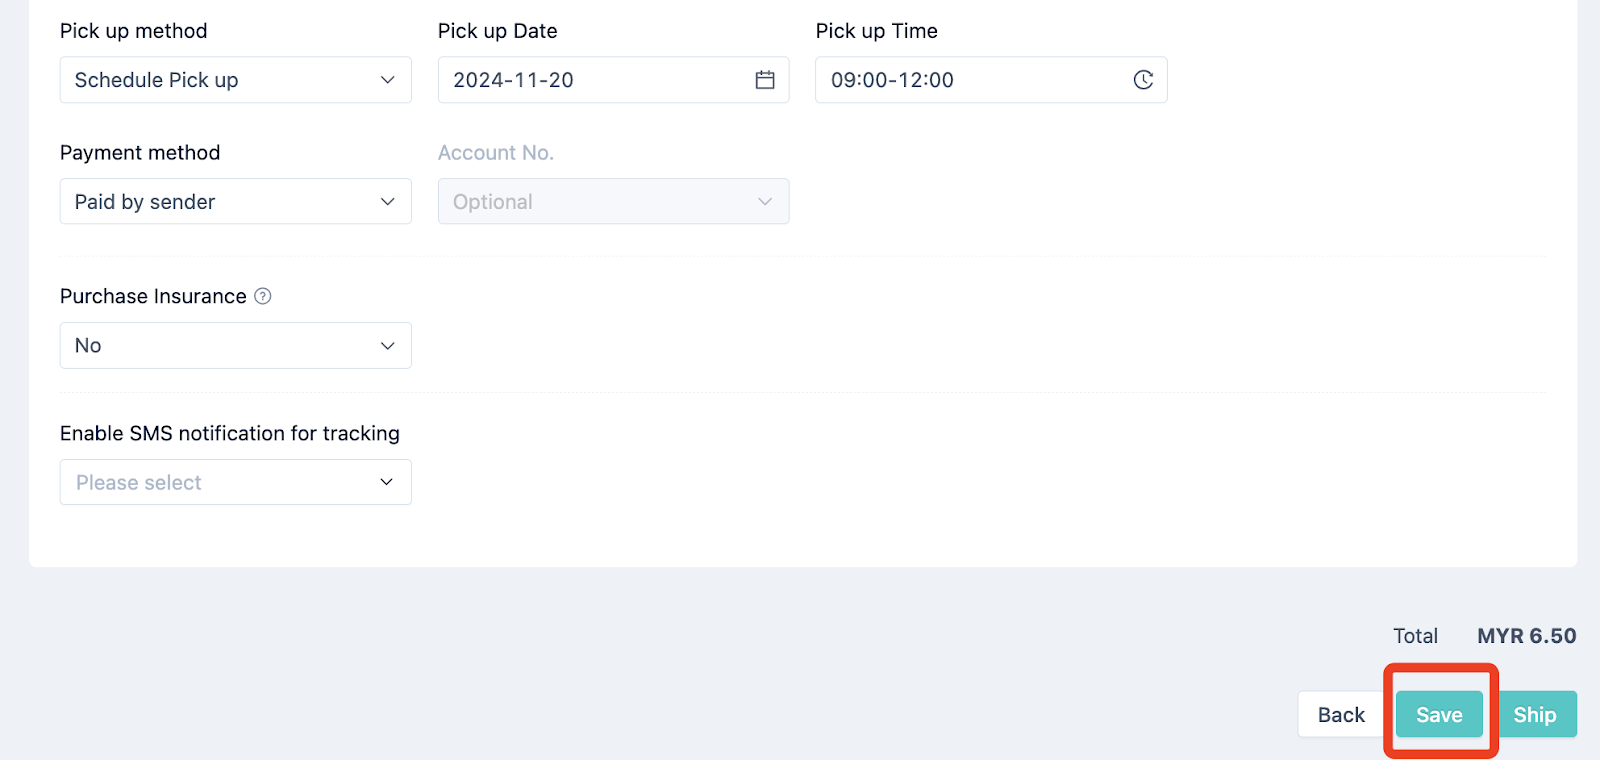Open the Schedule Pick up dropdown
The height and width of the screenshot is (760, 1600).
tap(236, 80)
